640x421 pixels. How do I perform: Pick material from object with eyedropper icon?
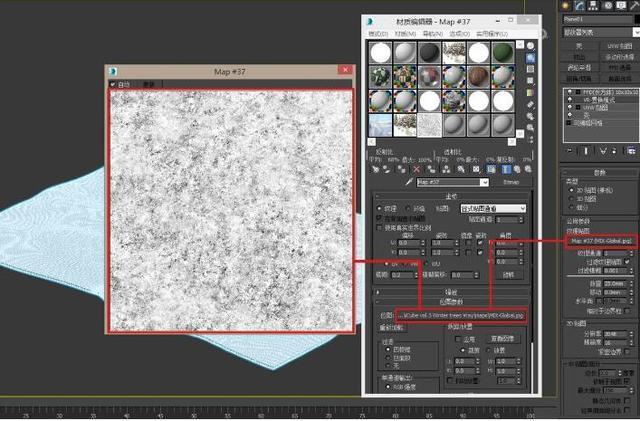pyautogui.click(x=409, y=182)
